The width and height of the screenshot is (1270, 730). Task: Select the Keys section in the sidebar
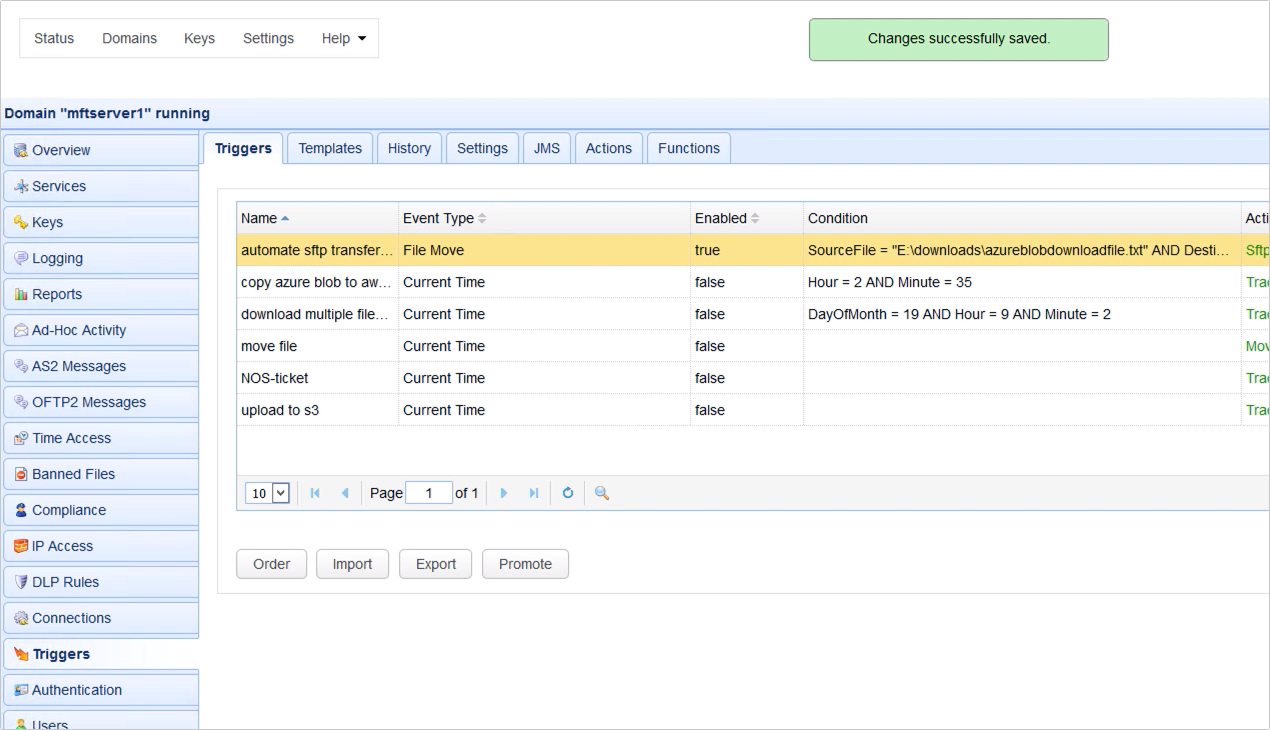pyautogui.click(x=50, y=221)
